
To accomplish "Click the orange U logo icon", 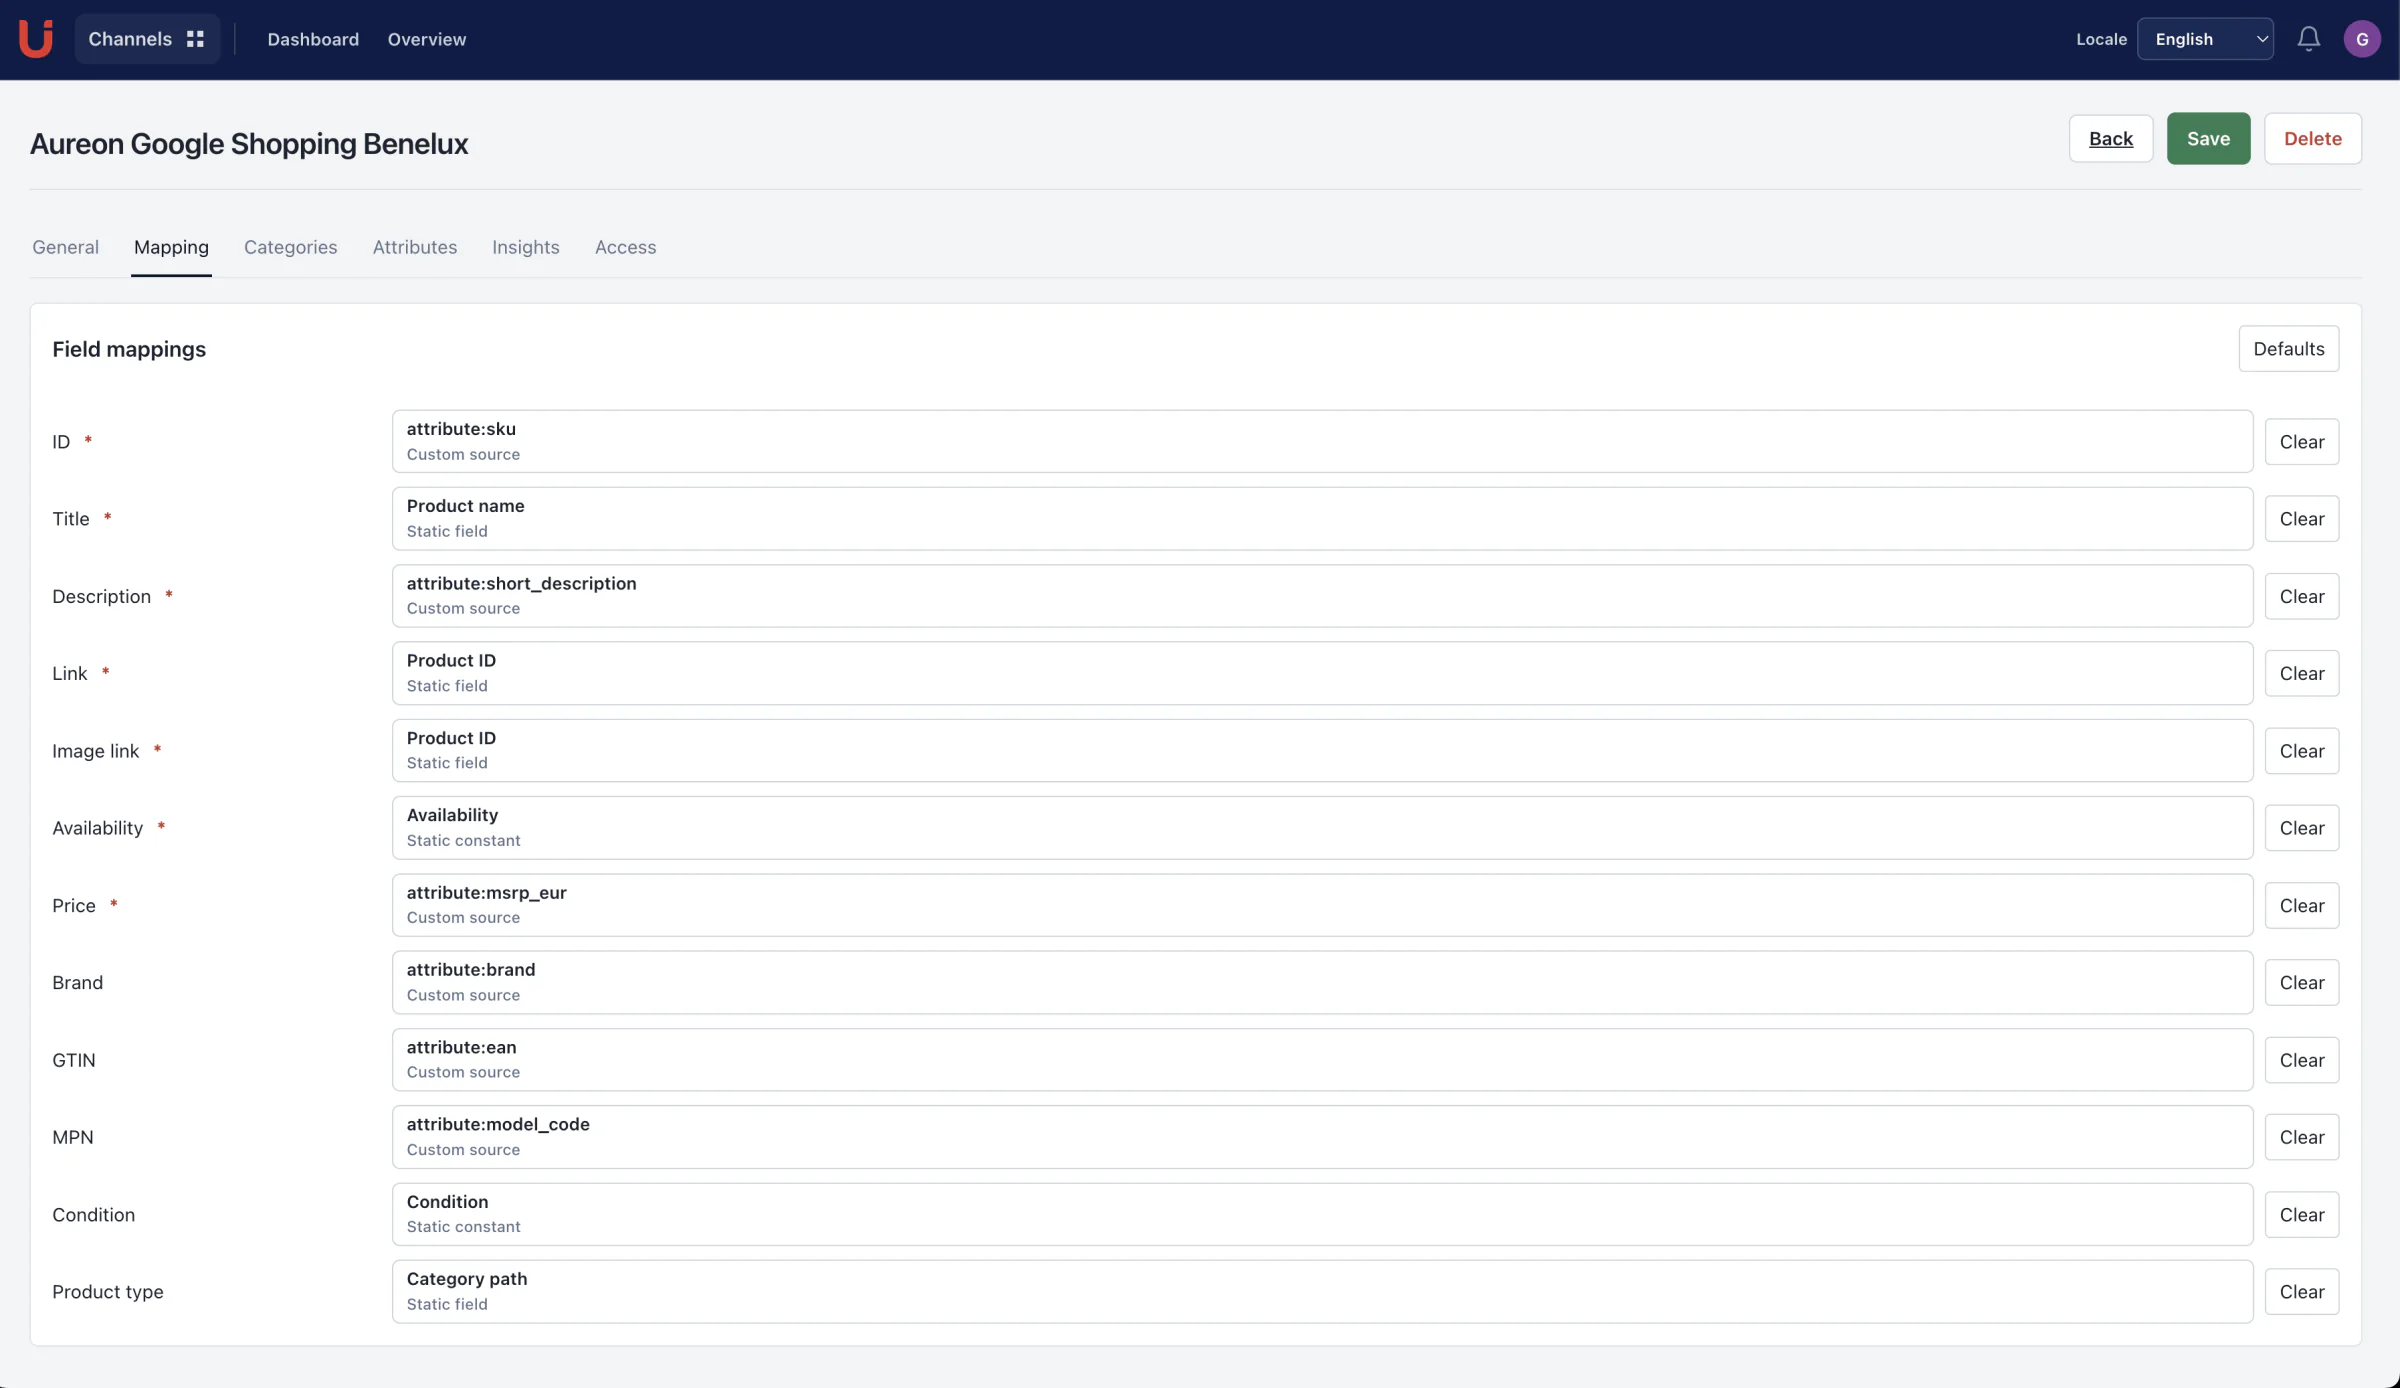I will coord(36,39).
